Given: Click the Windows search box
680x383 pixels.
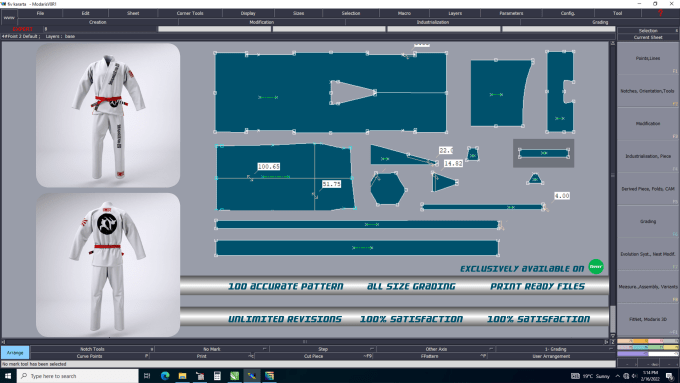Looking at the screenshot, I should click(78, 376).
